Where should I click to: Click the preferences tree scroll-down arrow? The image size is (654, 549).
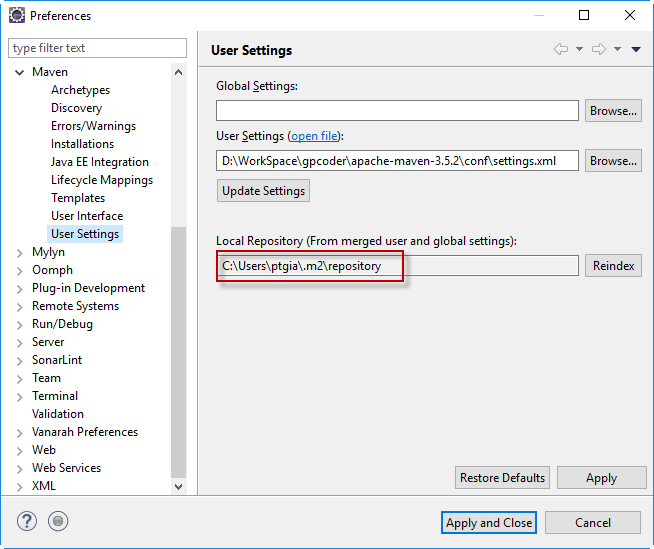tap(179, 486)
